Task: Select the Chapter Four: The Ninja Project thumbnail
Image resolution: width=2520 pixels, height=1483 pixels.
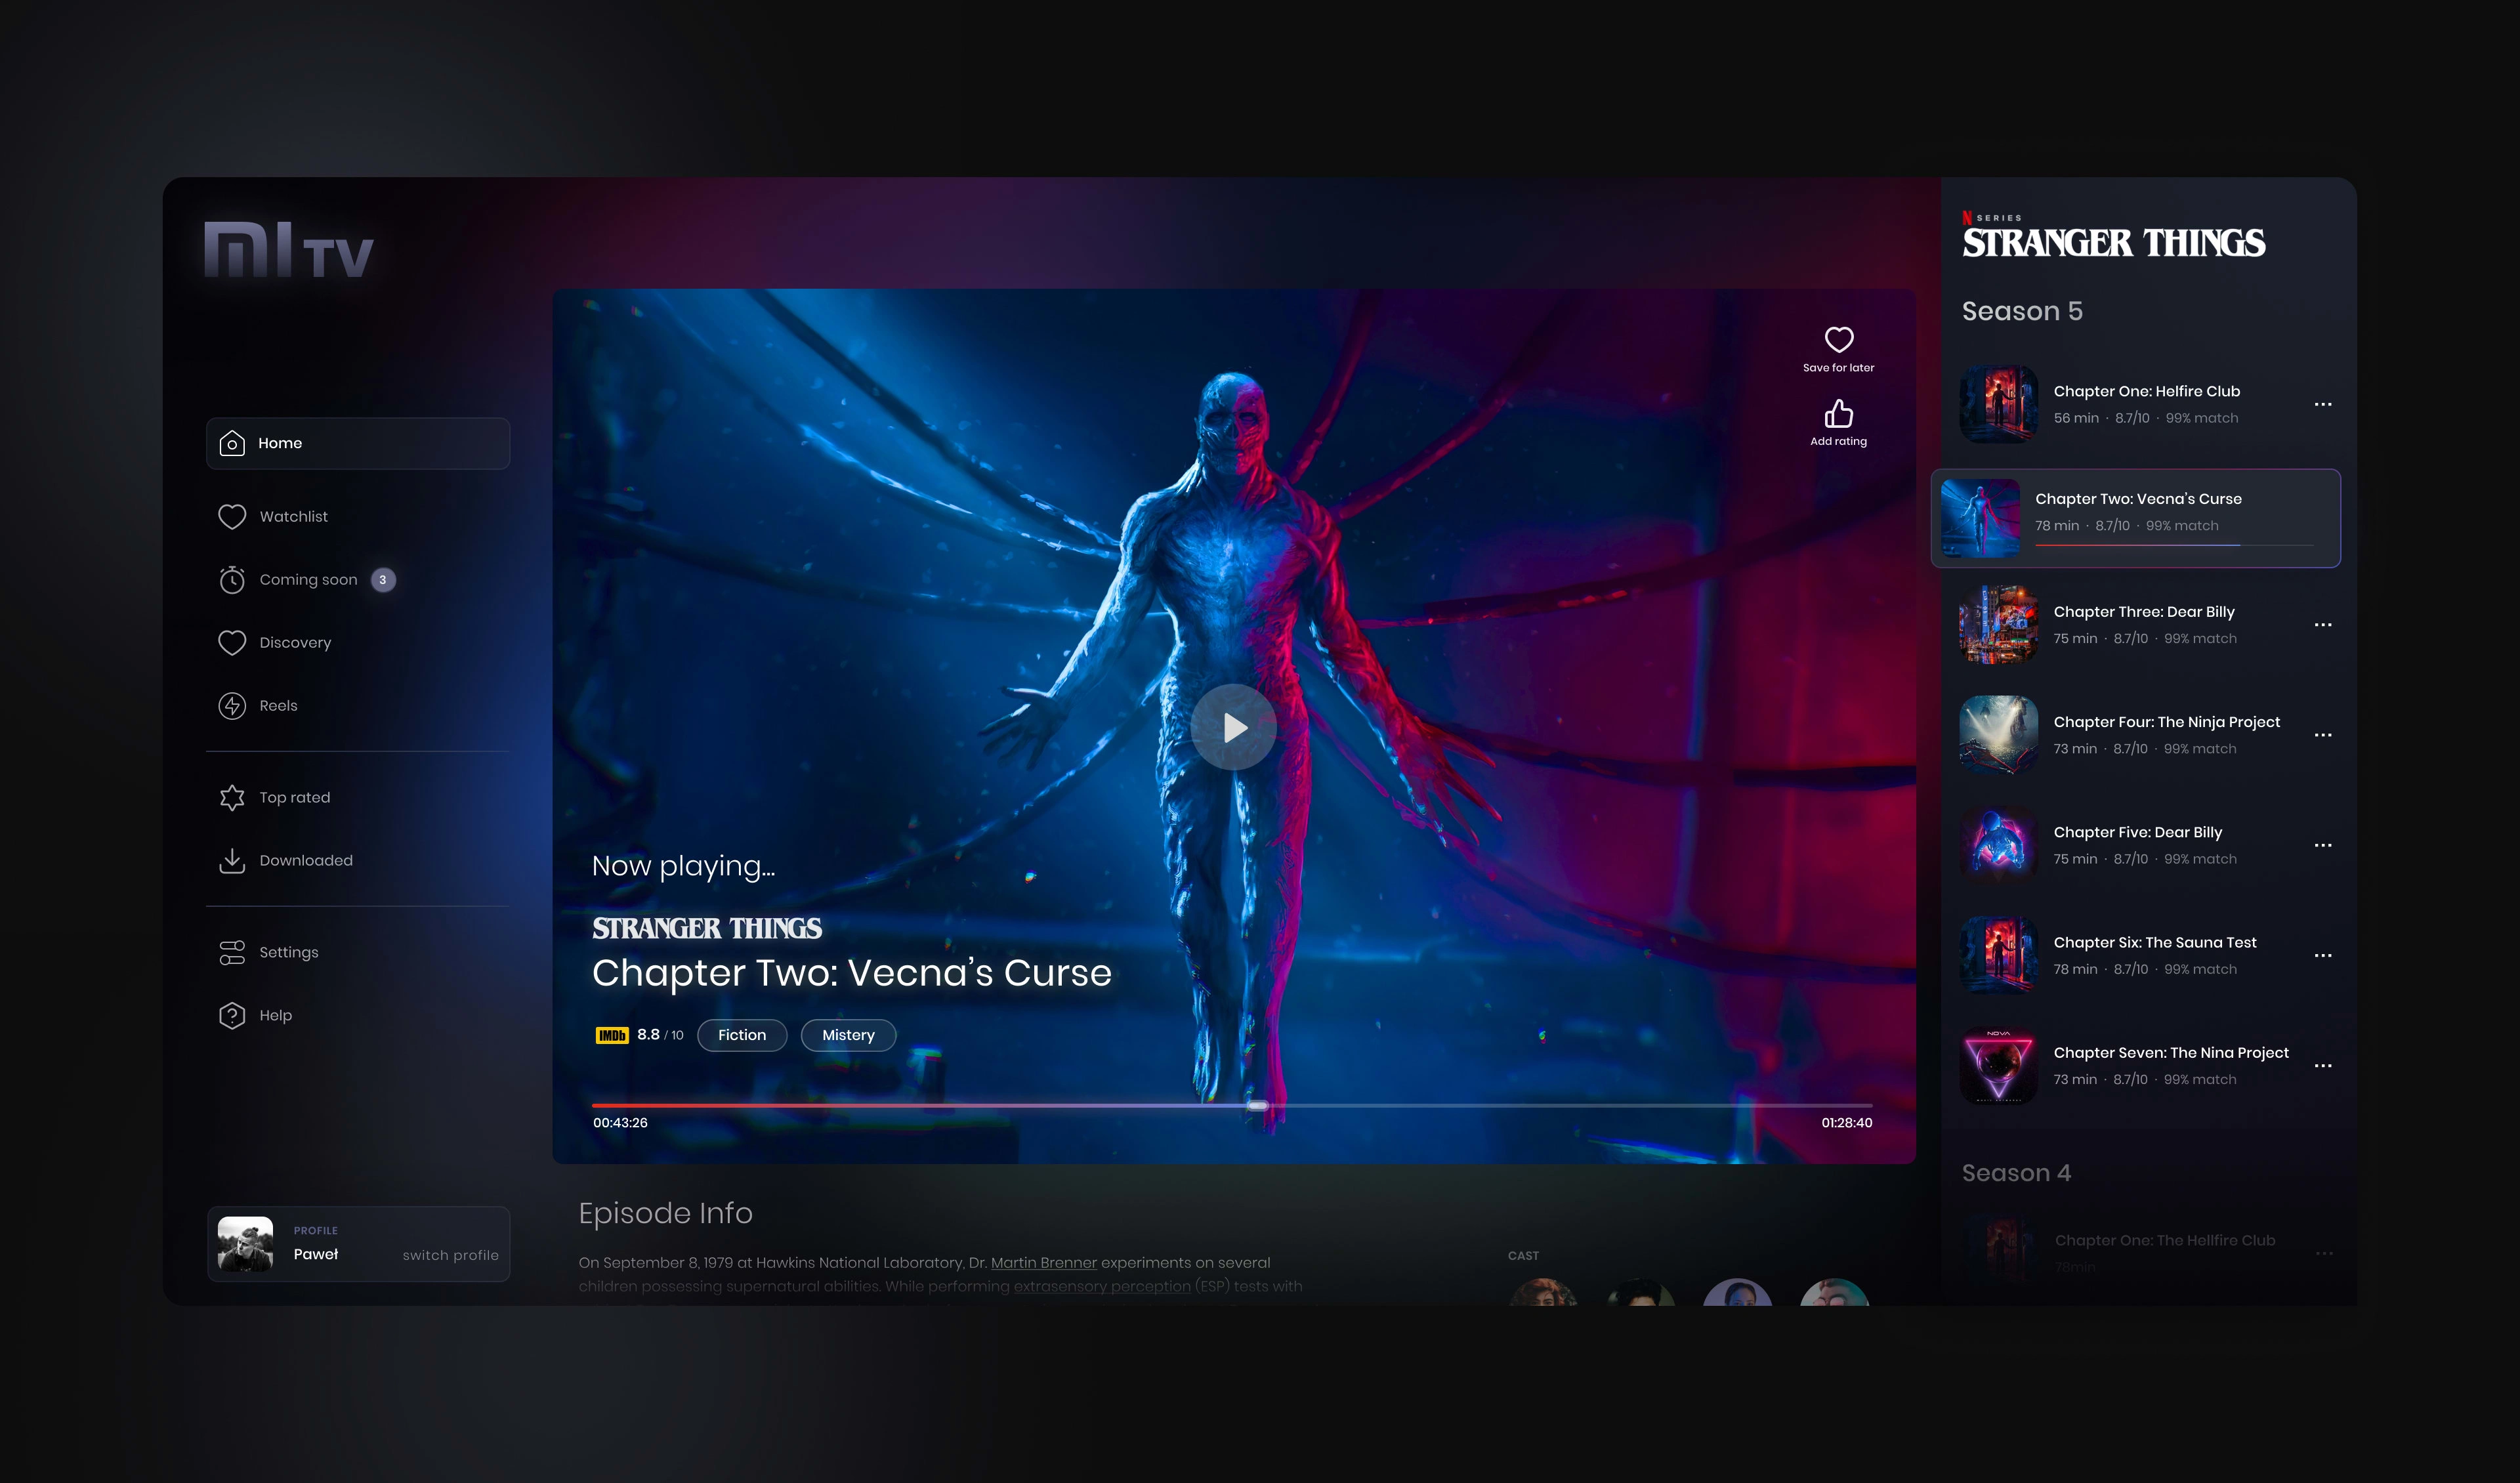Action: 1998,735
